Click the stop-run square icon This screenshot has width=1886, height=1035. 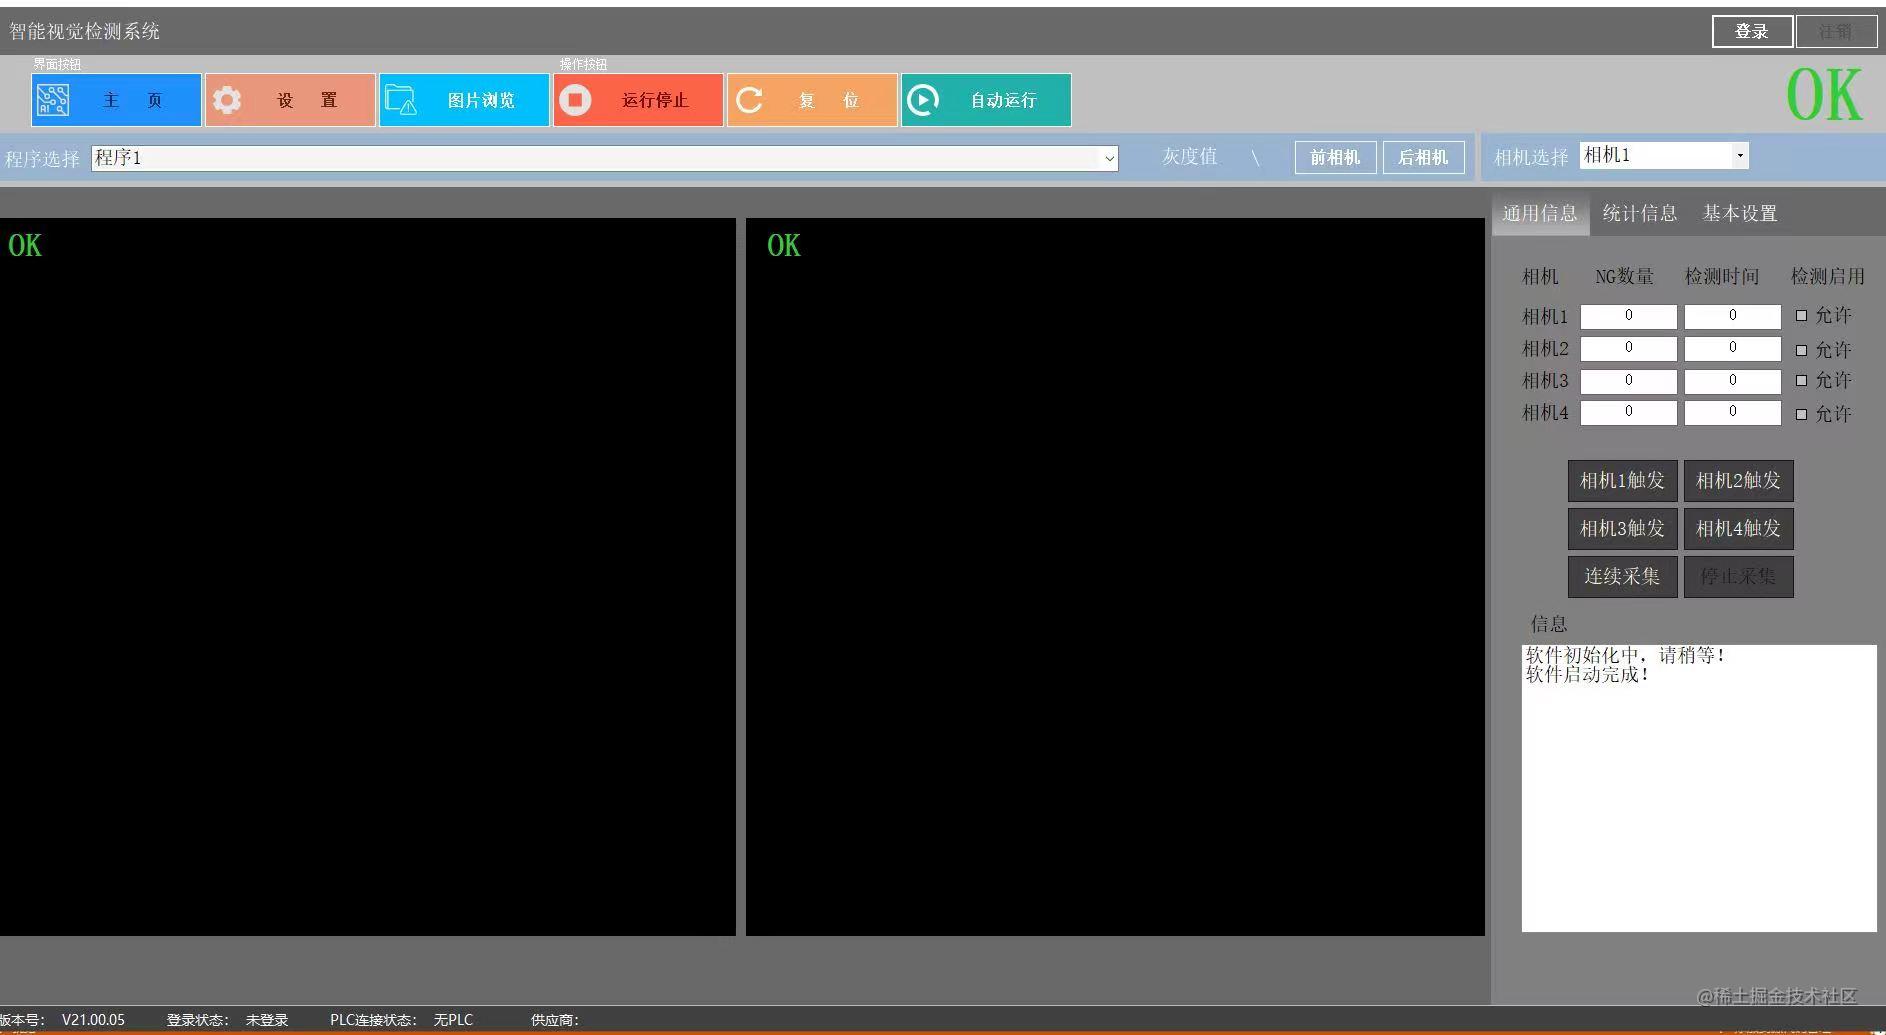575,100
